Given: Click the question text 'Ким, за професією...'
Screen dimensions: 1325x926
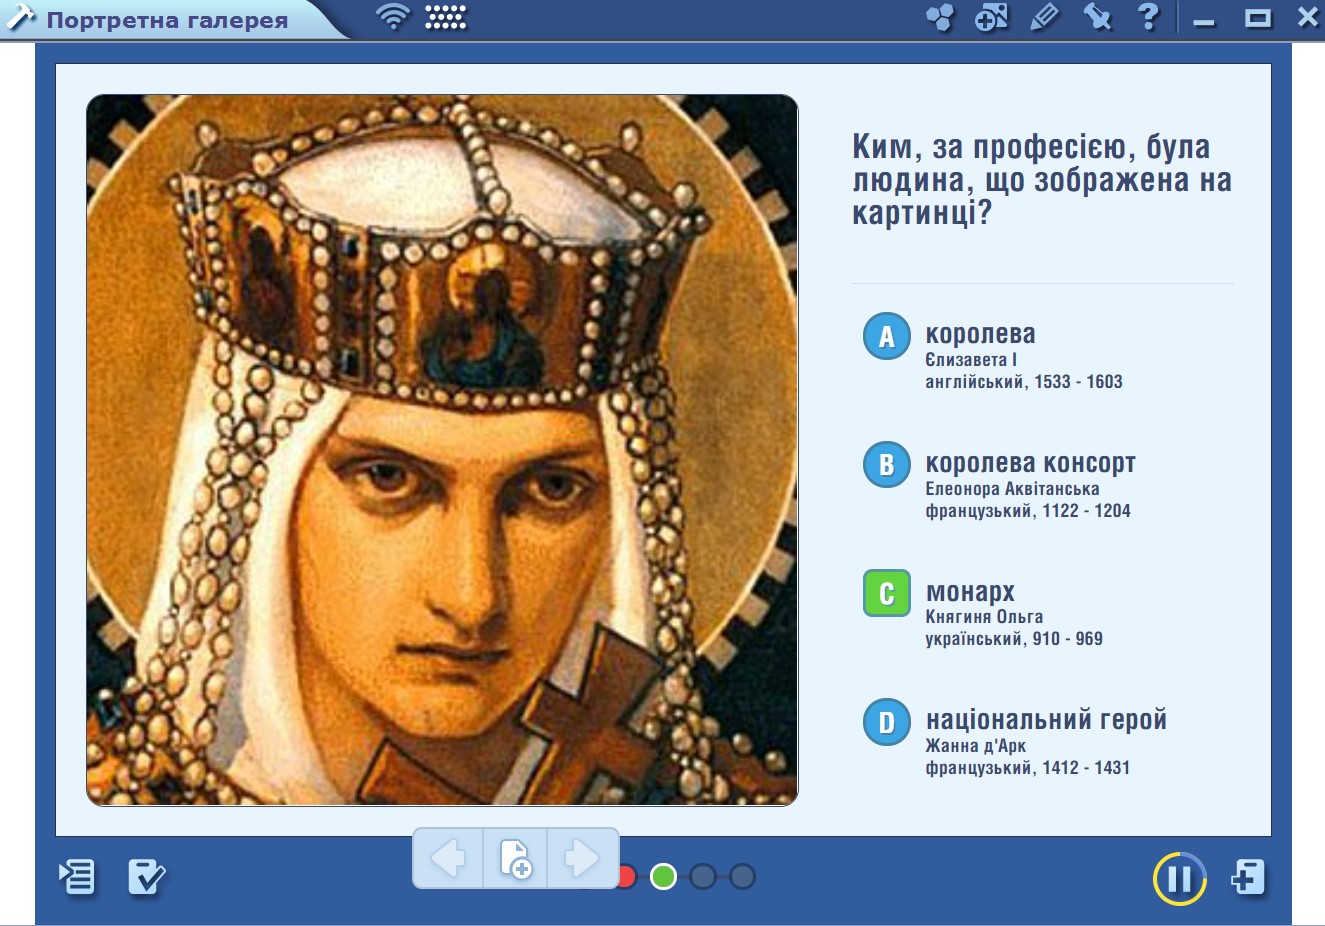Looking at the screenshot, I should [x=1041, y=180].
